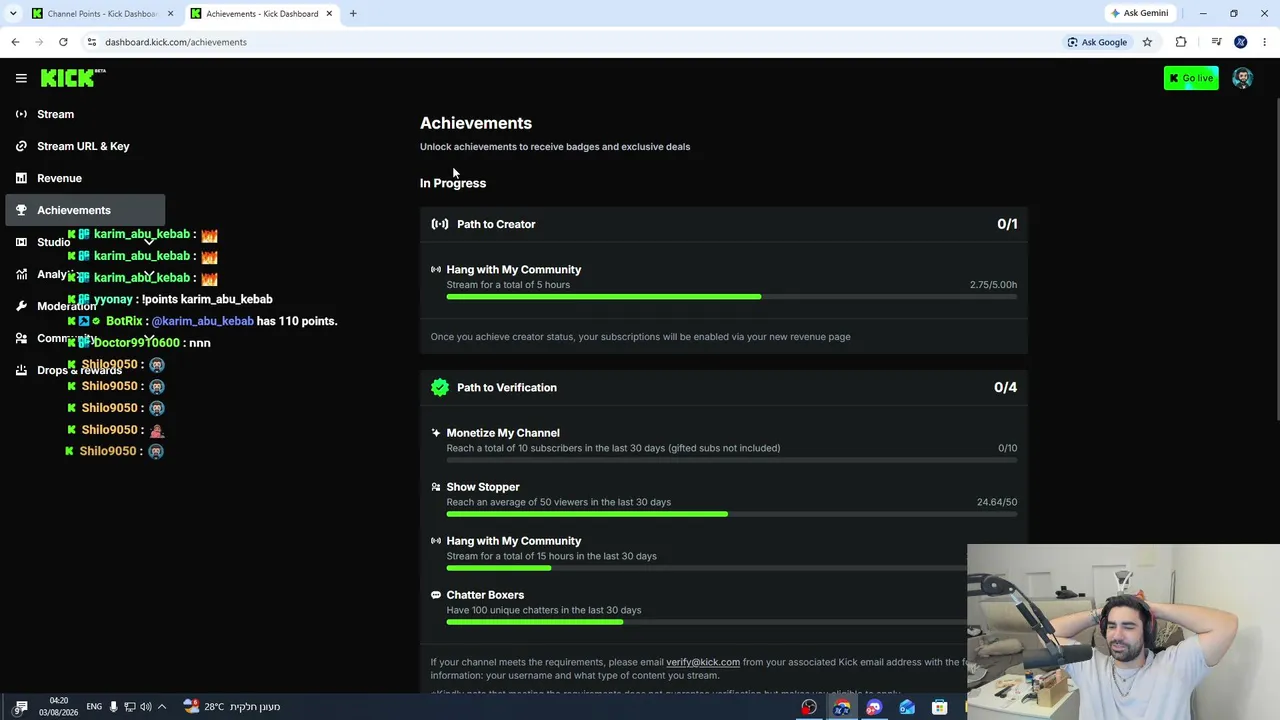Click the Studio film icon
The width and height of the screenshot is (1280, 720).
(x=21, y=242)
